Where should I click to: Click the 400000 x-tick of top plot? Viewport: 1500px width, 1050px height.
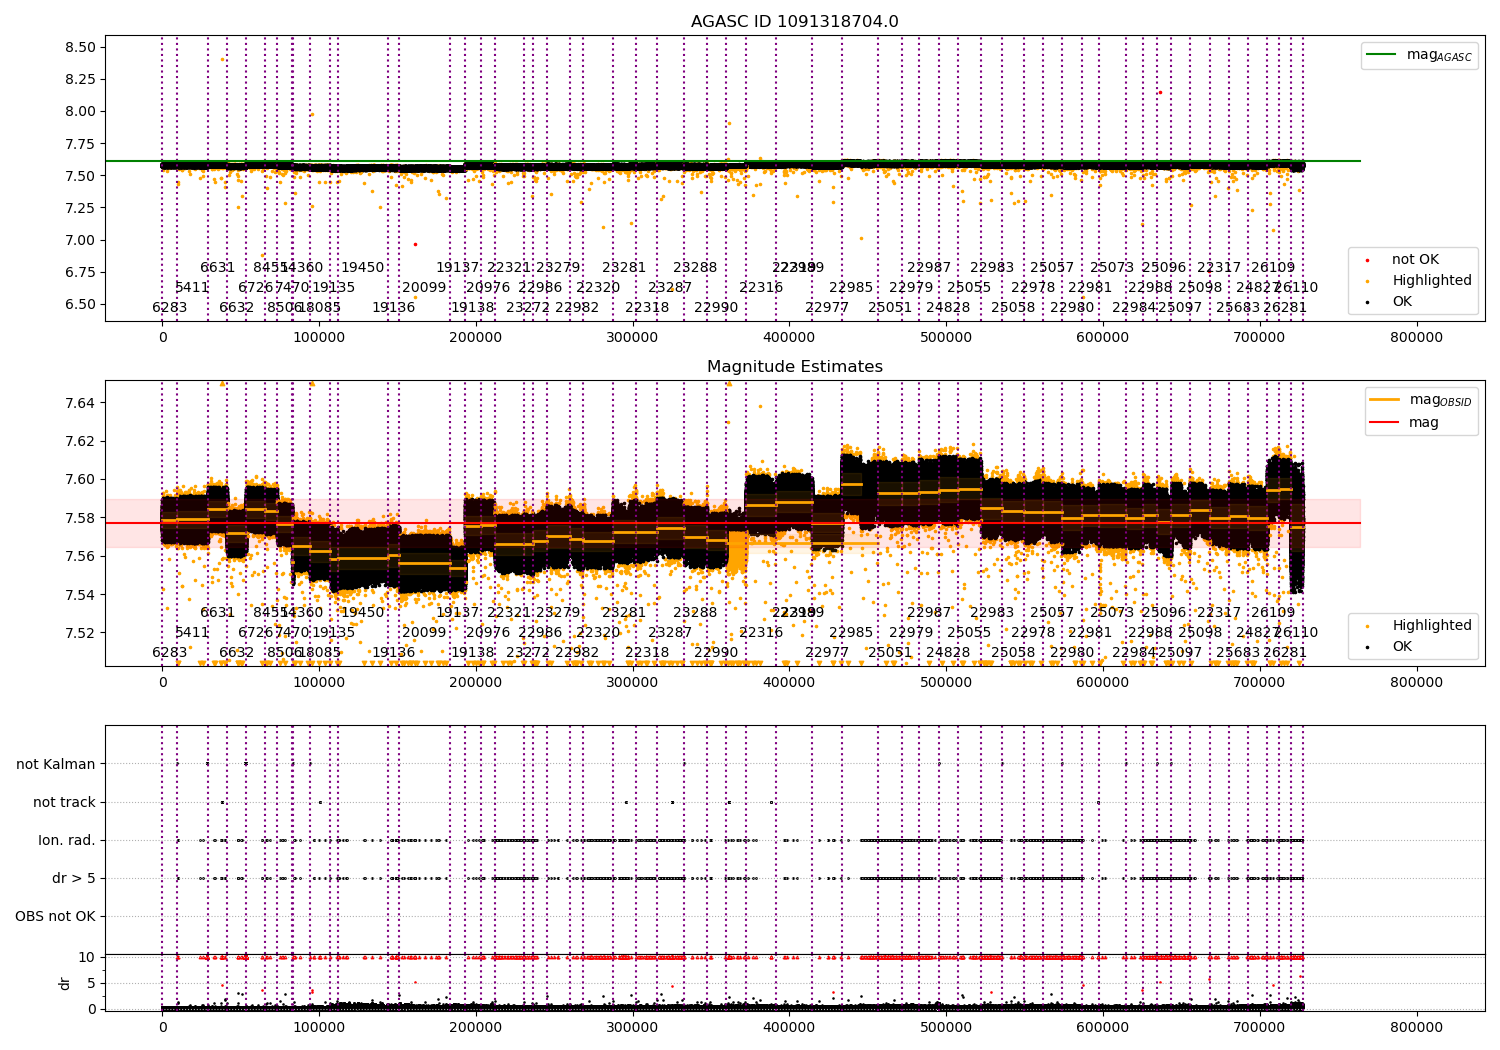pyautogui.click(x=790, y=338)
